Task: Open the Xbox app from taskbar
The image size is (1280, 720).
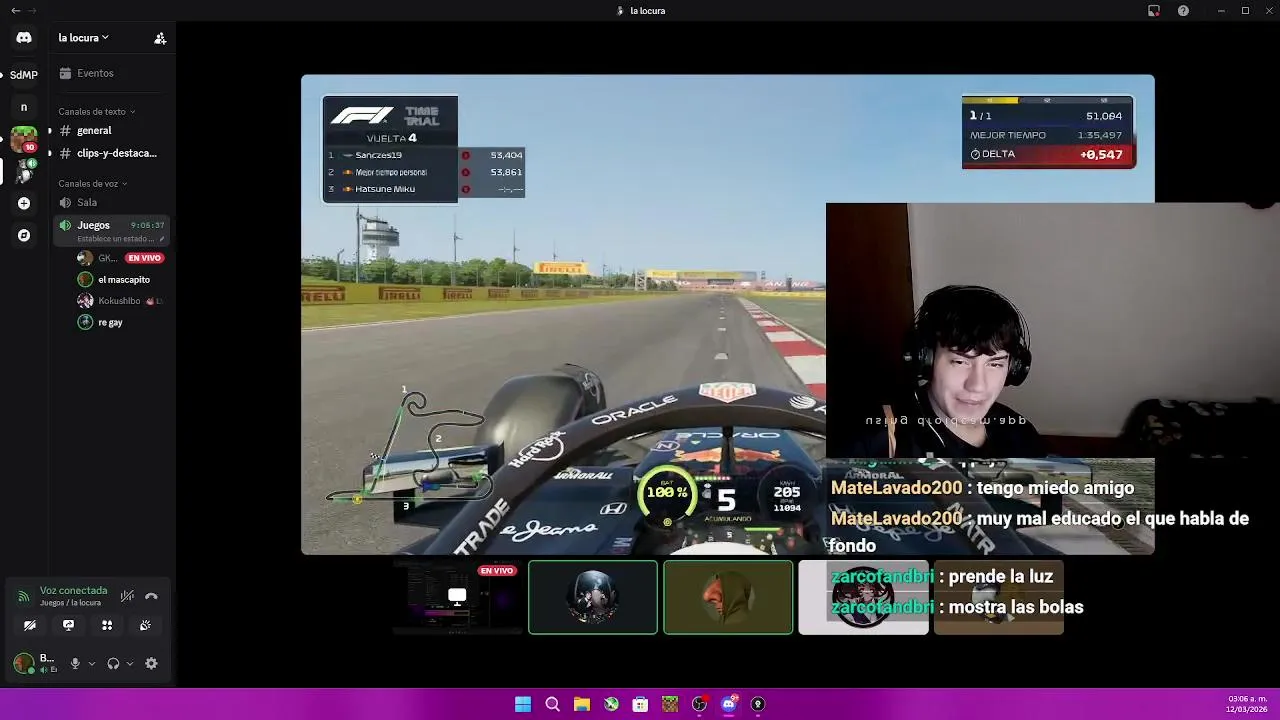Action: pos(611,704)
